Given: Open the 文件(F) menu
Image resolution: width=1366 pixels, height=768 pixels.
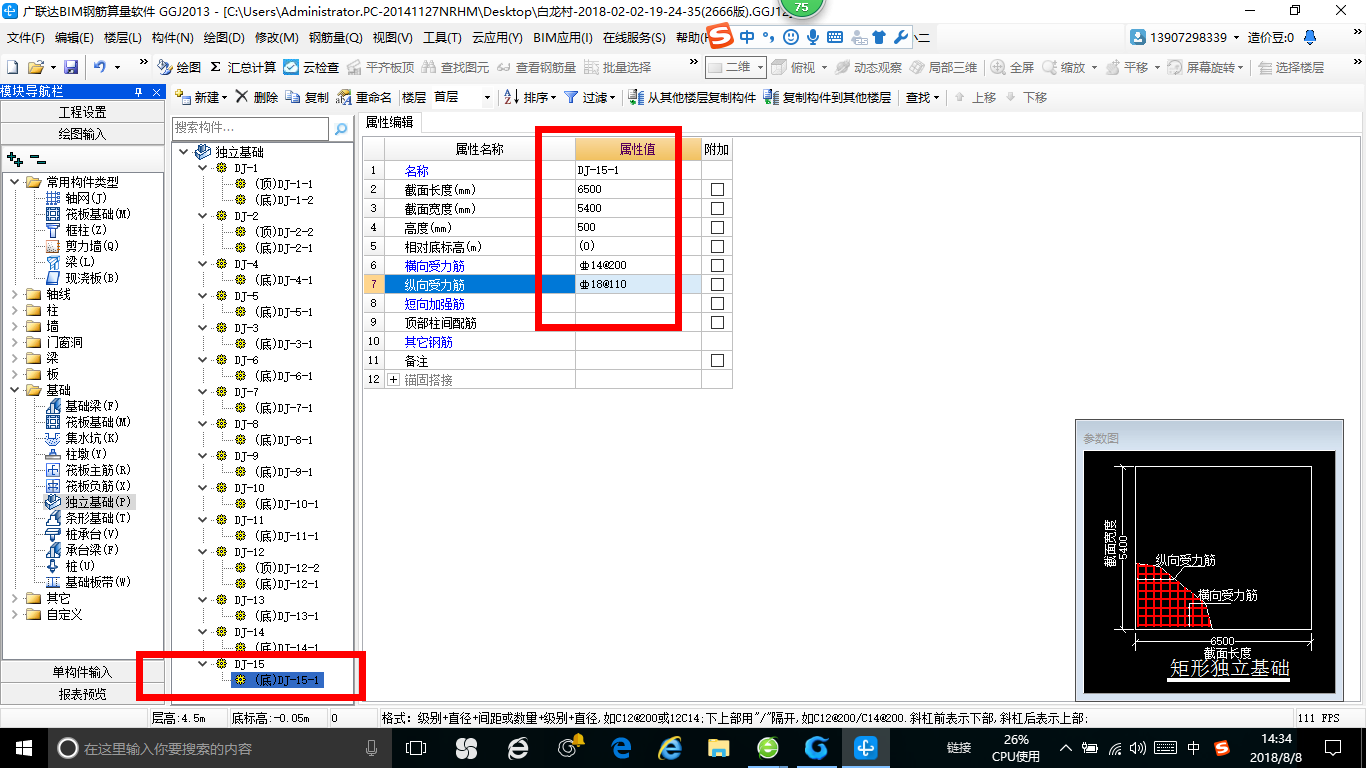Looking at the screenshot, I should 25,38.
